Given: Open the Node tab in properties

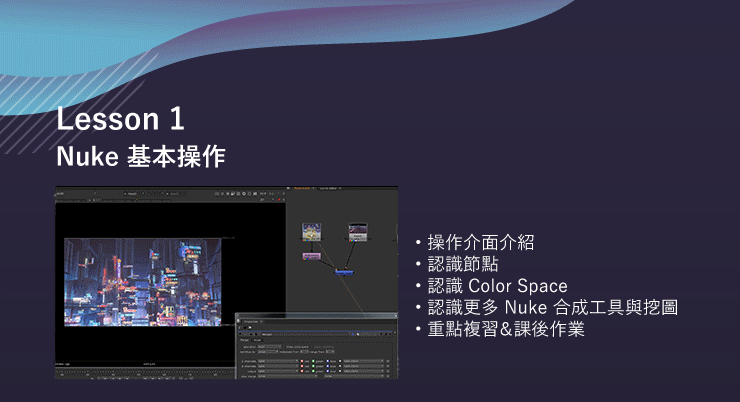Looking at the screenshot, I should point(257,340).
